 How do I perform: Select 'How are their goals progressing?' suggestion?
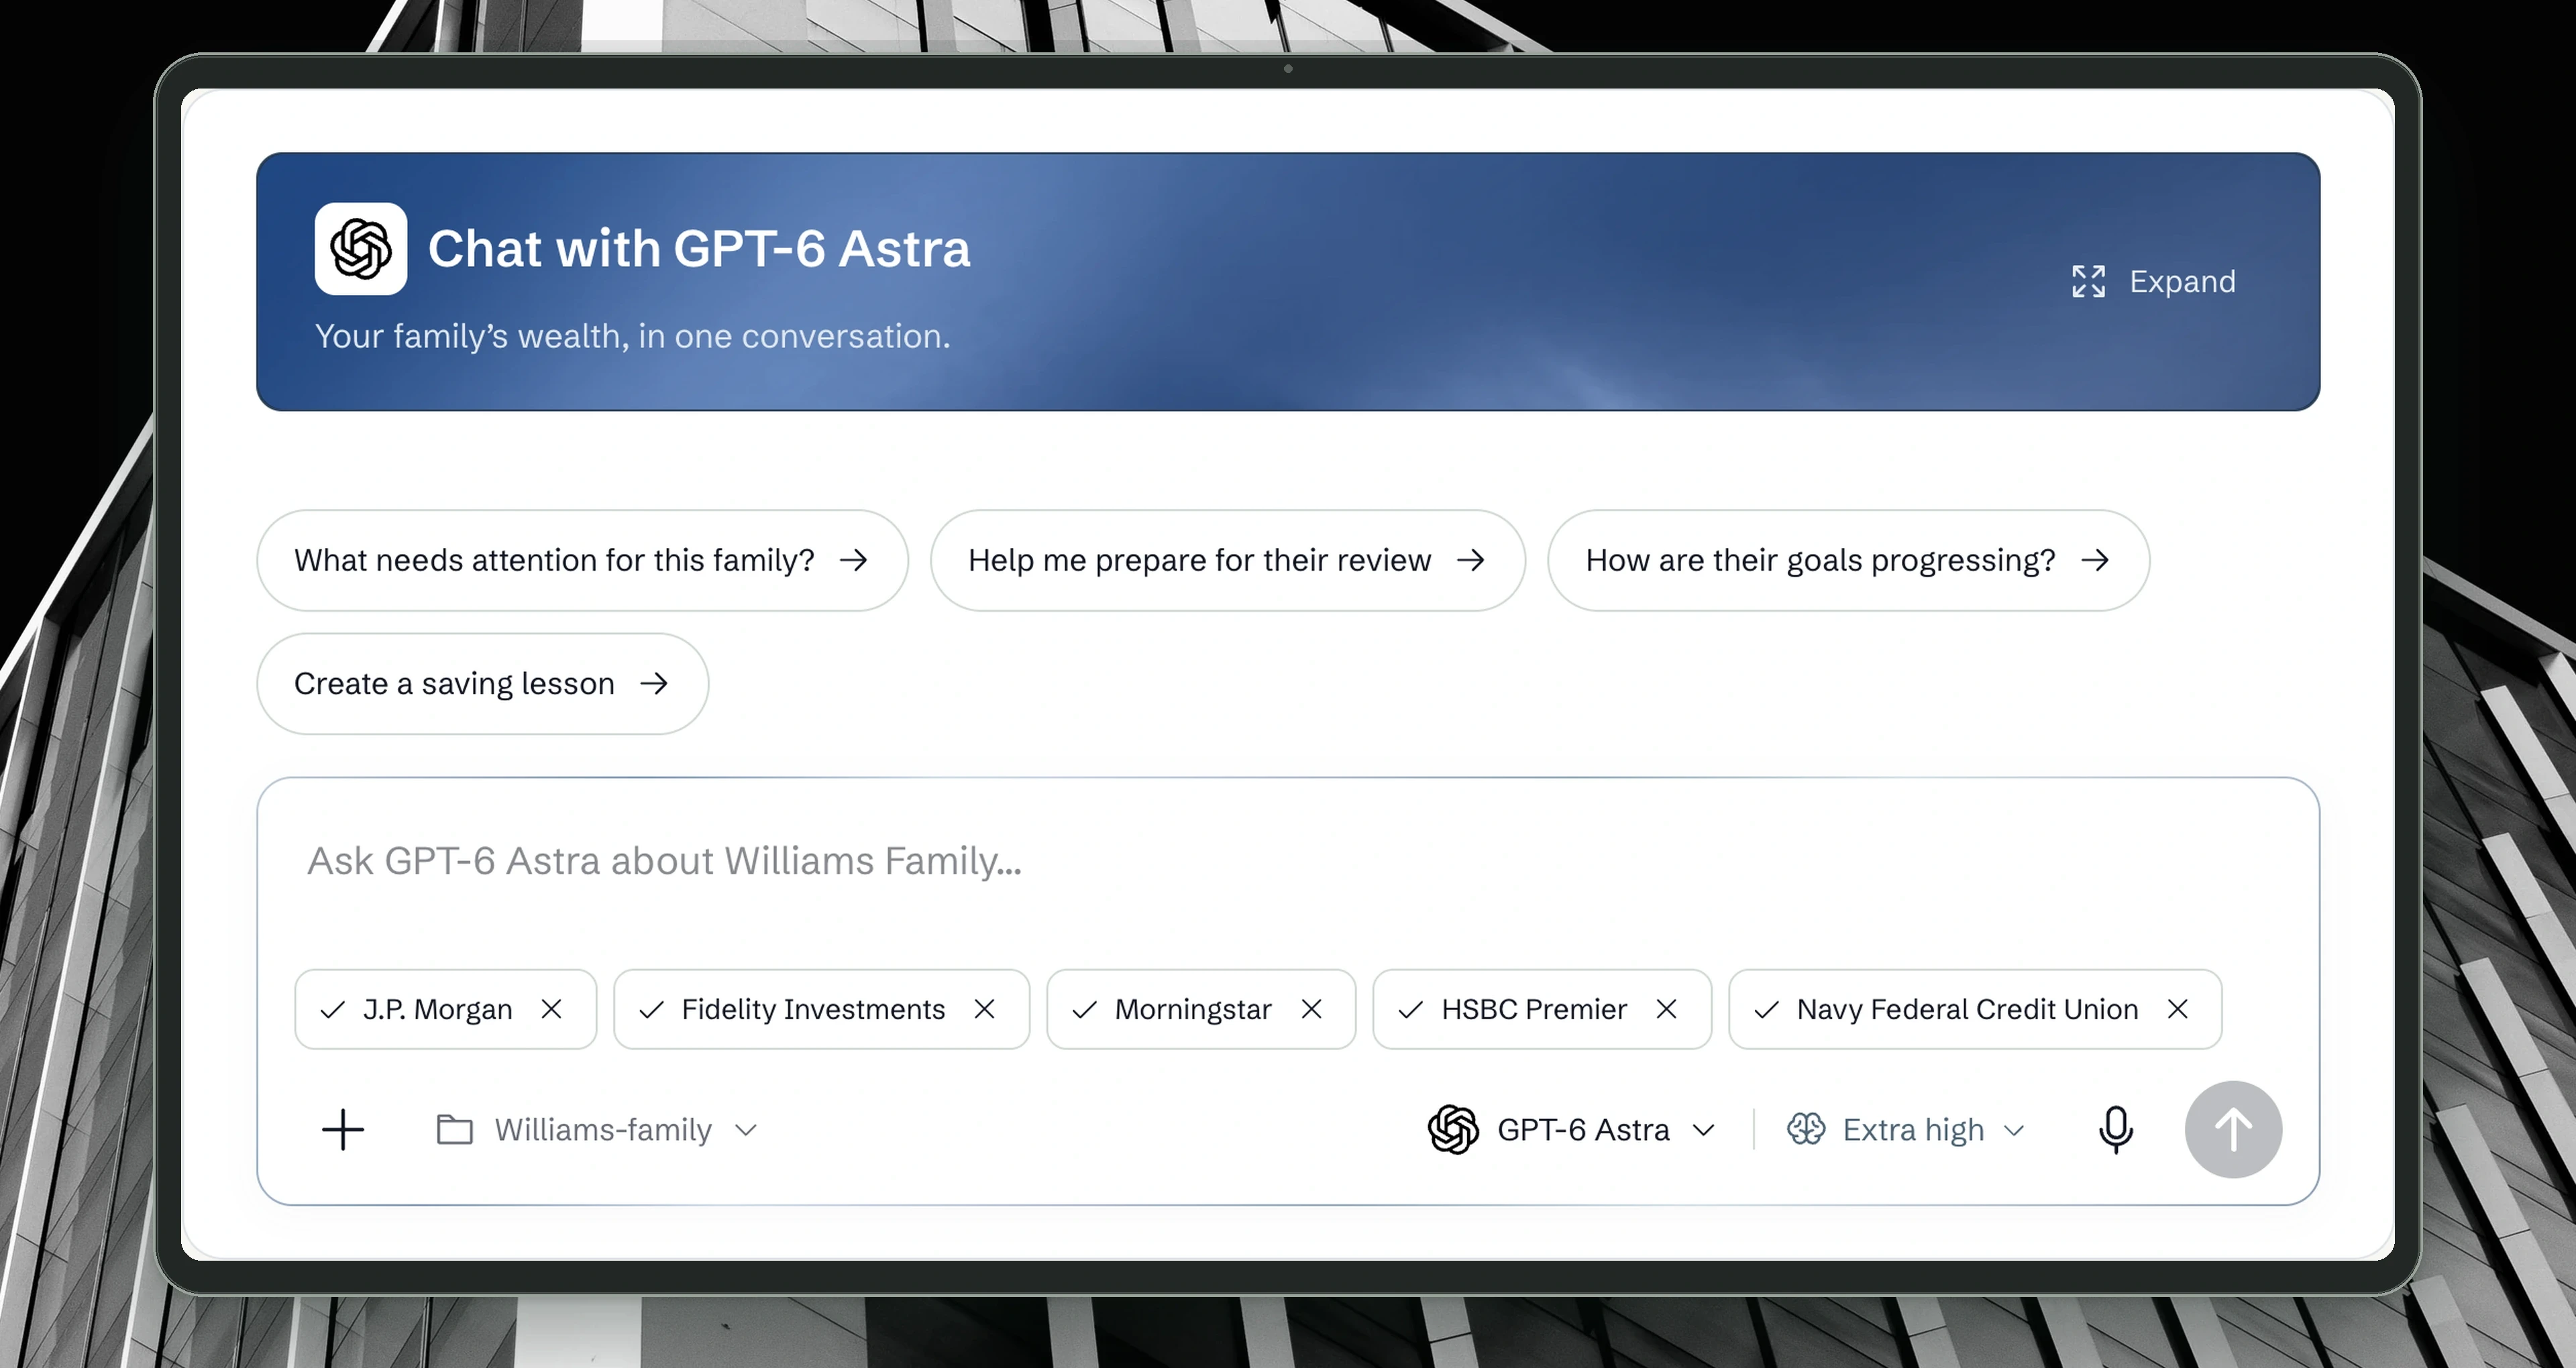pyautogui.click(x=1848, y=561)
